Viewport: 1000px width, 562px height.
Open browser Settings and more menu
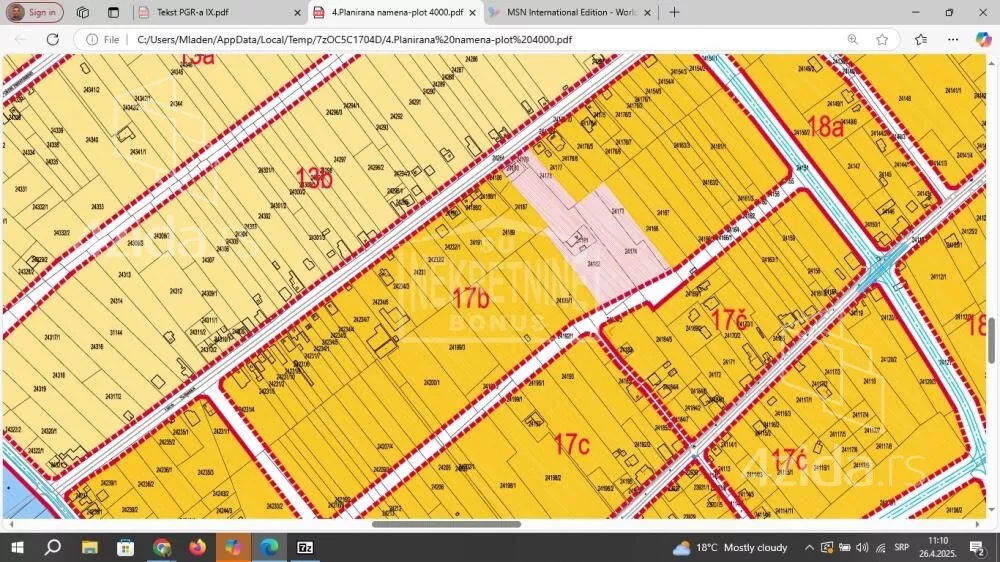pyautogui.click(x=951, y=39)
